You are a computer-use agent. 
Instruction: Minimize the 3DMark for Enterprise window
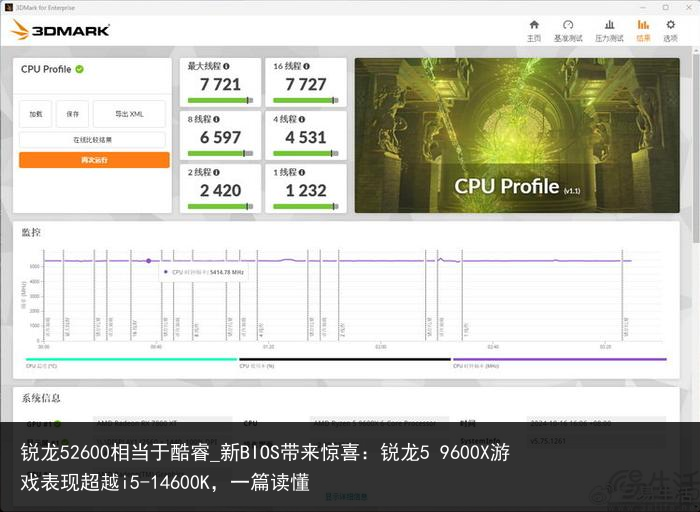pos(643,8)
